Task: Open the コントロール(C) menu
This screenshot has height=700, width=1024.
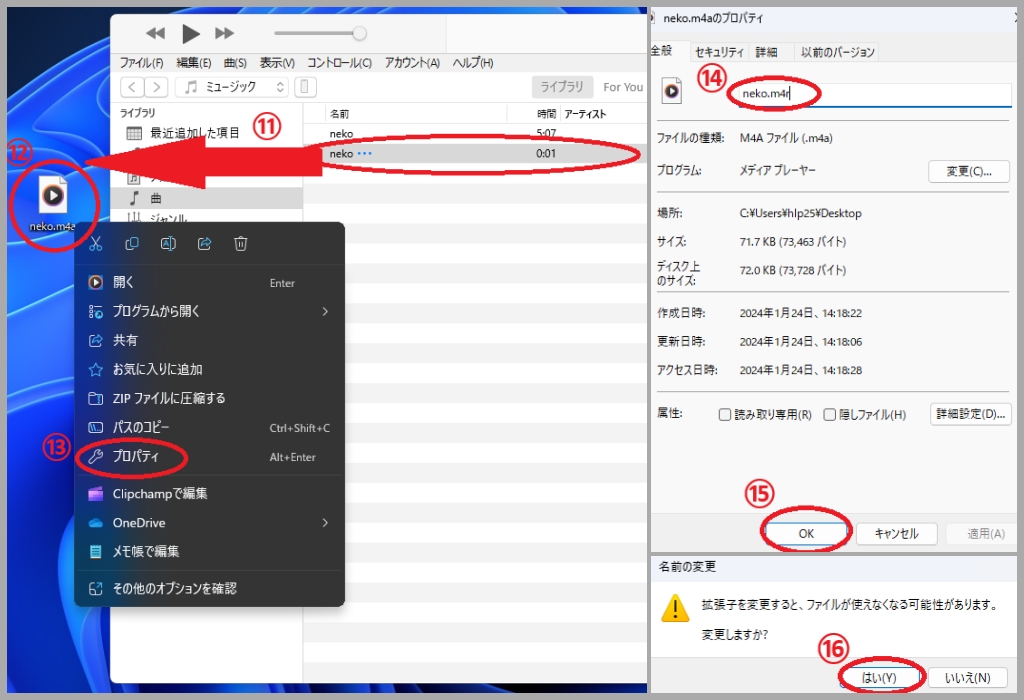Action: 339,63
